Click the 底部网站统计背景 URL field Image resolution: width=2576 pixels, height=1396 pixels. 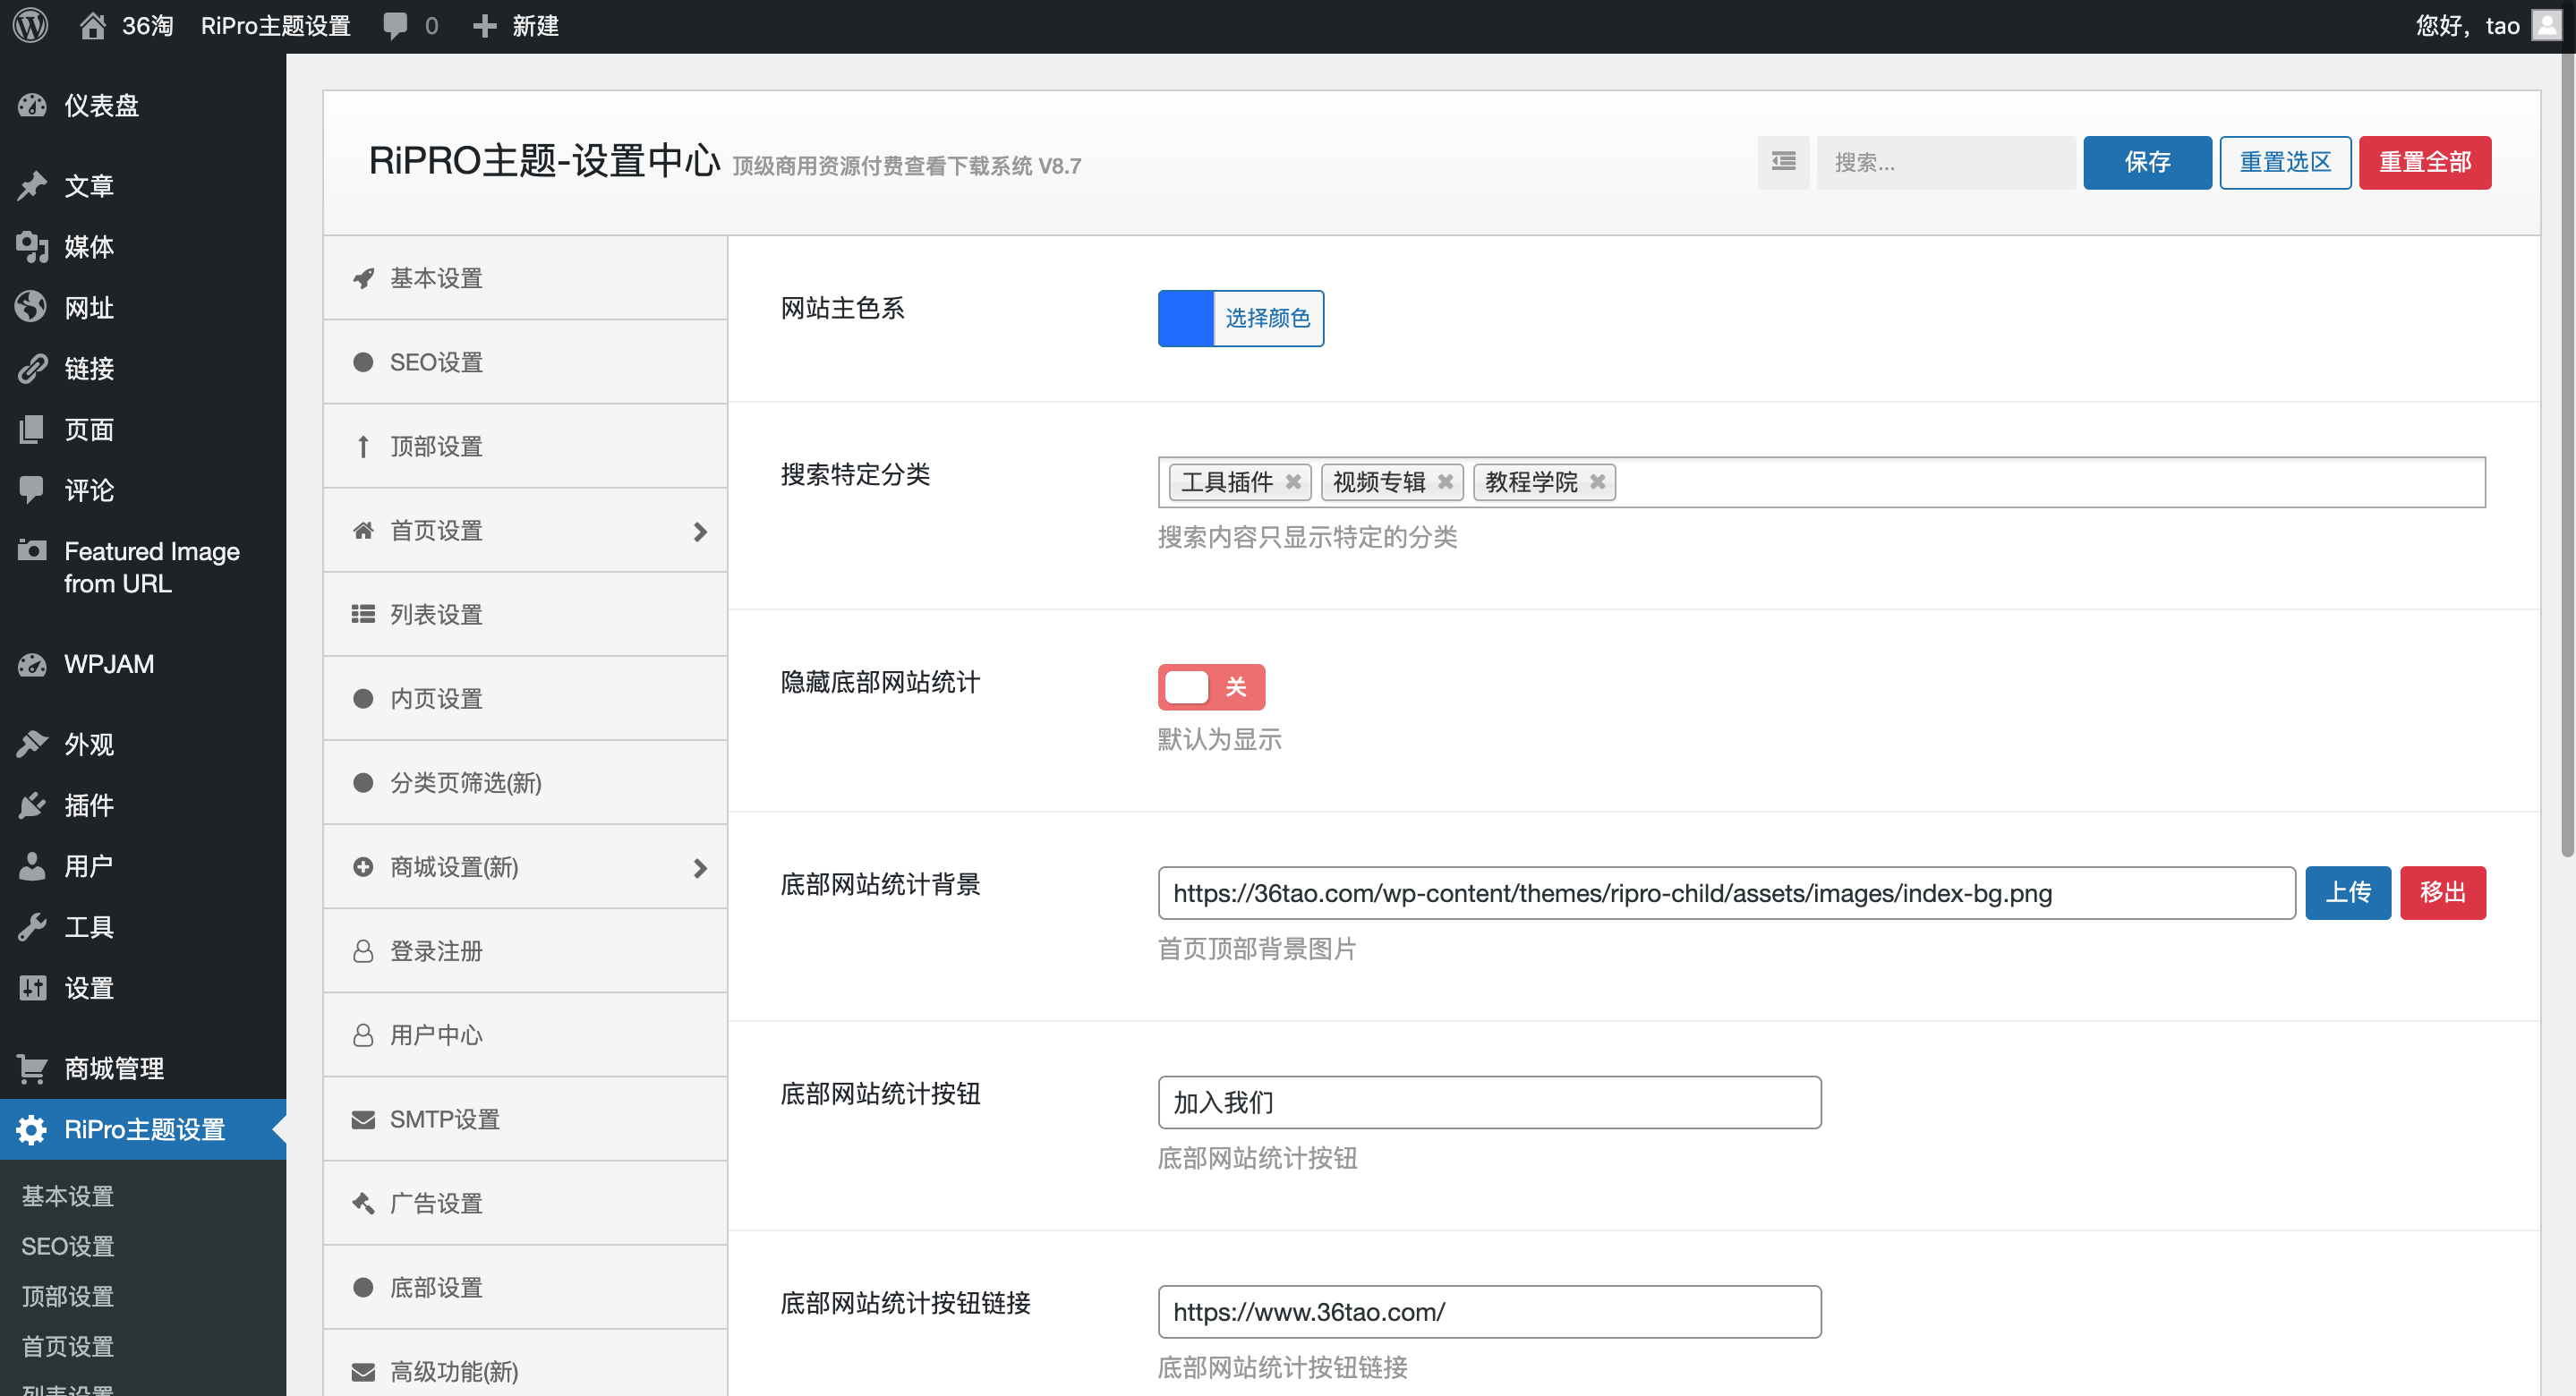click(x=1727, y=893)
